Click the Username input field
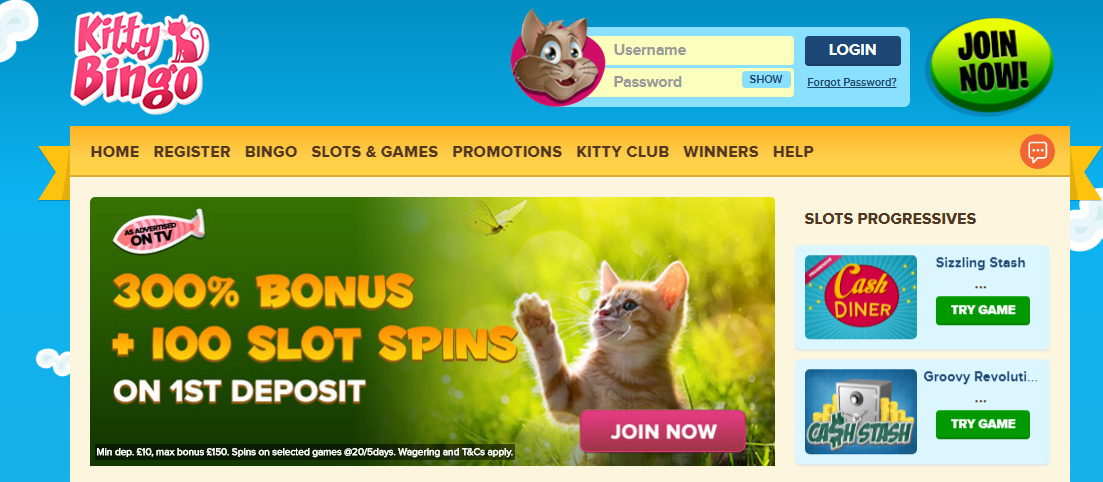The image size is (1103, 482). (x=699, y=50)
